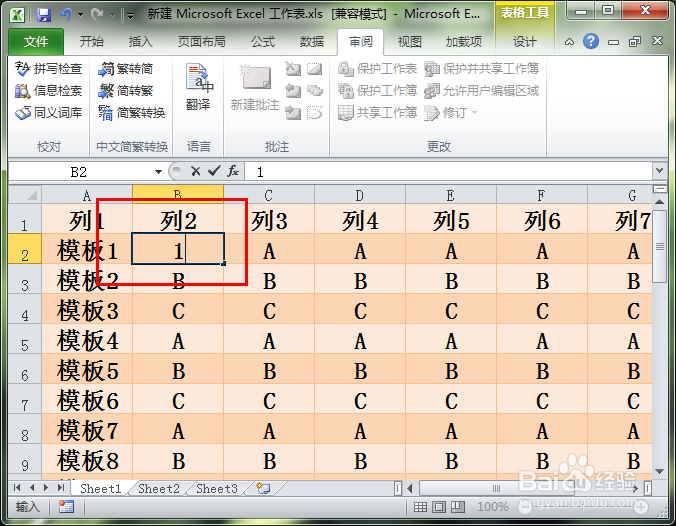Click cell containing 模板3

pyautogui.click(x=87, y=309)
